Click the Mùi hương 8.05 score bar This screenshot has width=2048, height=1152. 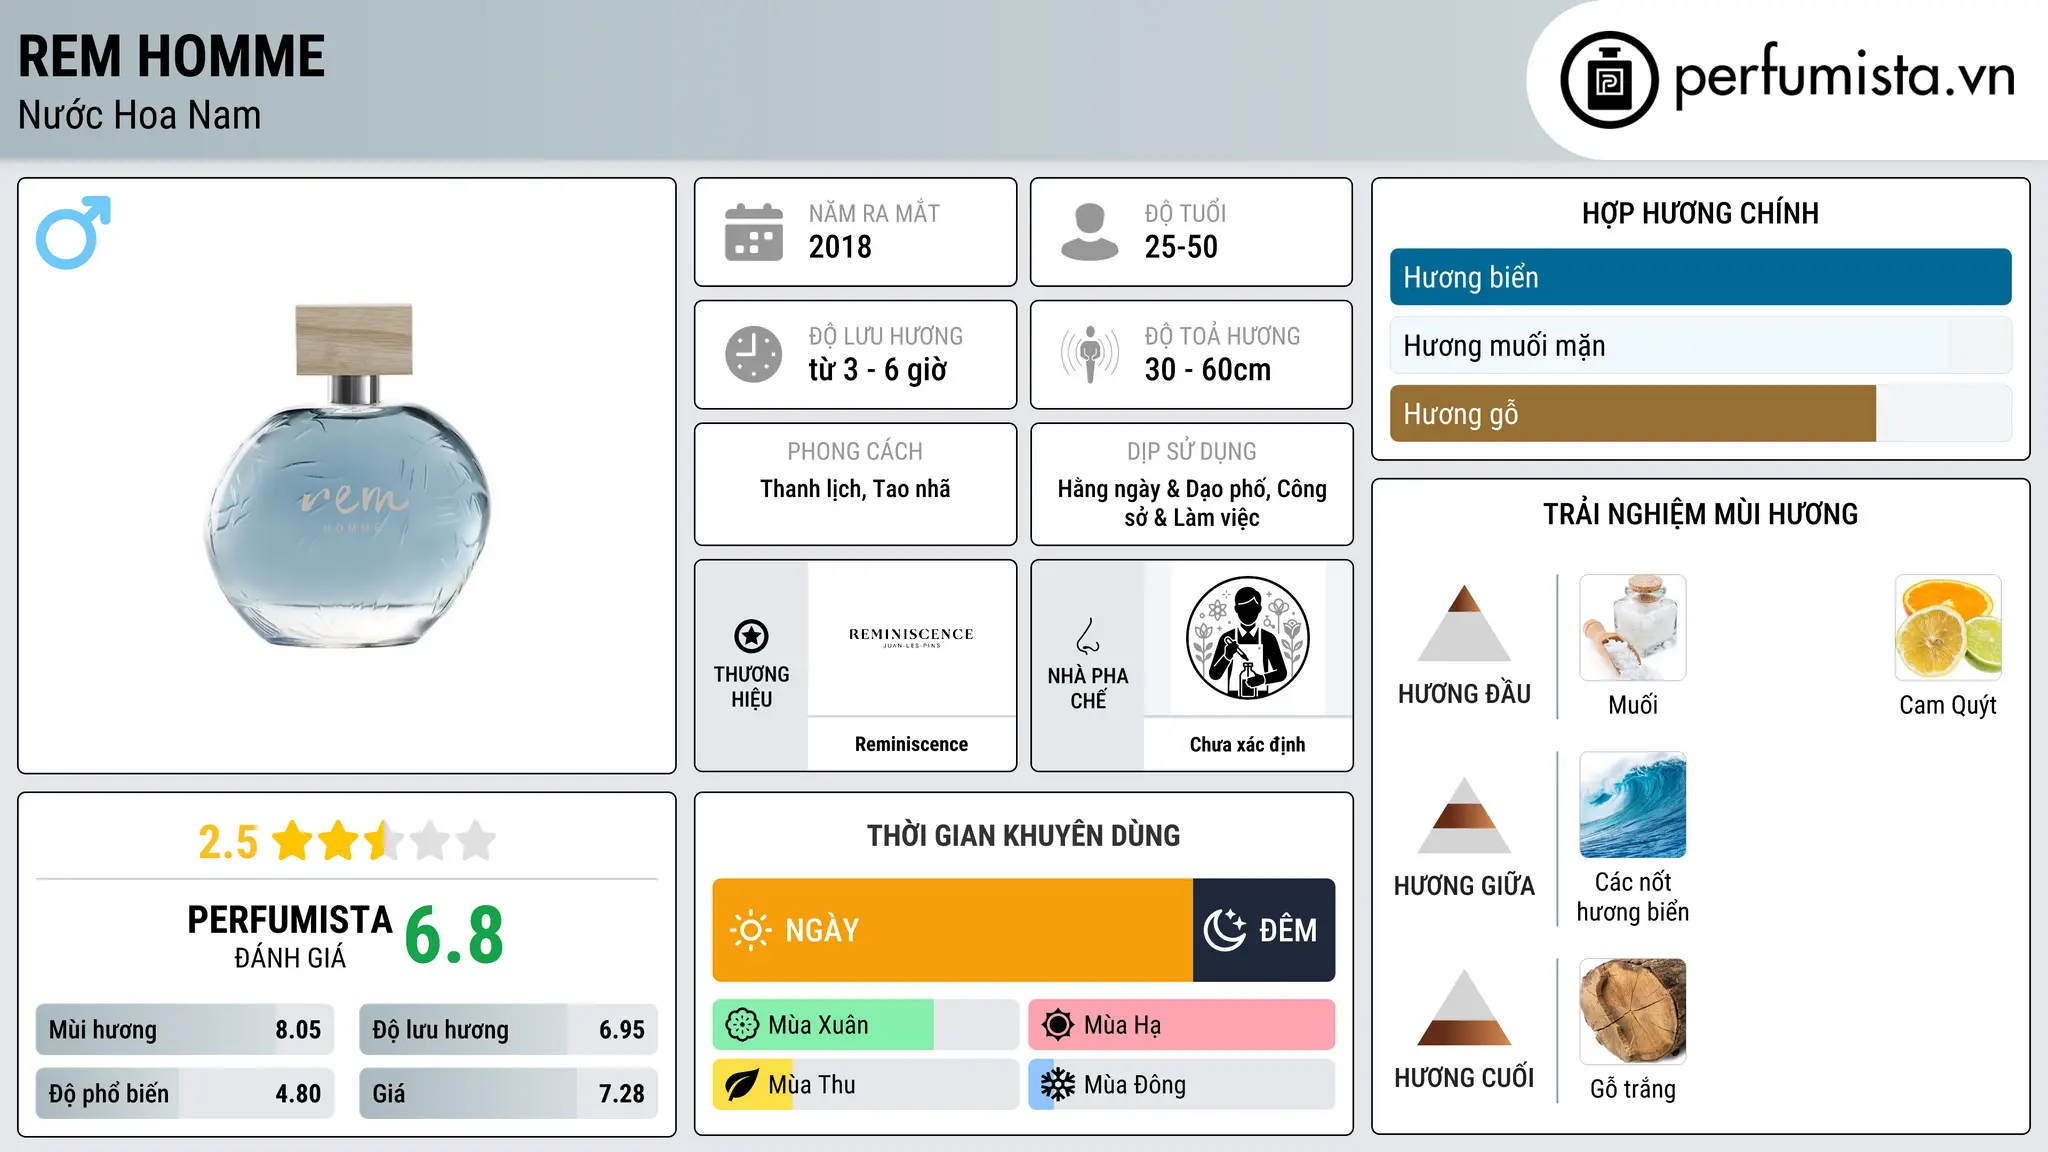pyautogui.click(x=185, y=1030)
